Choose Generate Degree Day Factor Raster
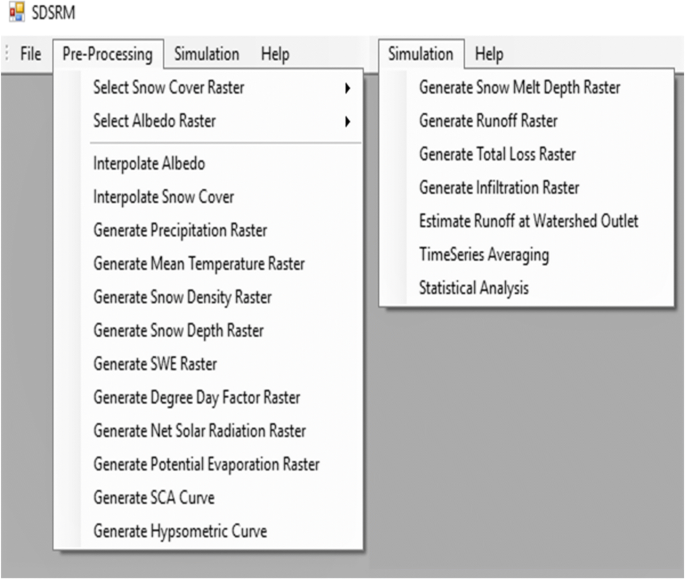685x579 pixels. [x=196, y=397]
